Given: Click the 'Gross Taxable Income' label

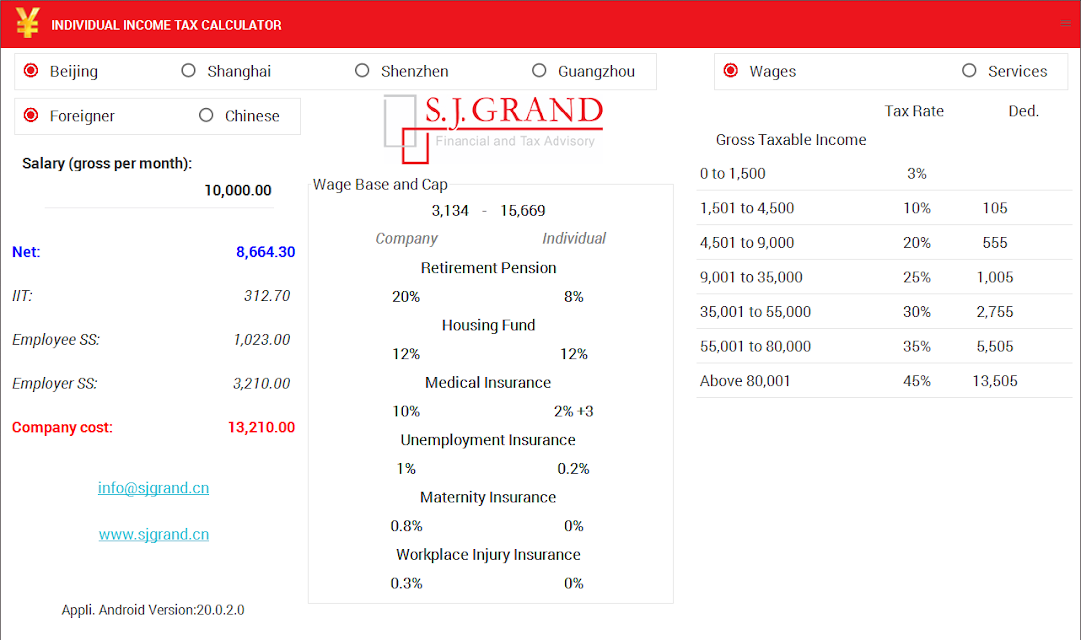Looking at the screenshot, I should [791, 140].
